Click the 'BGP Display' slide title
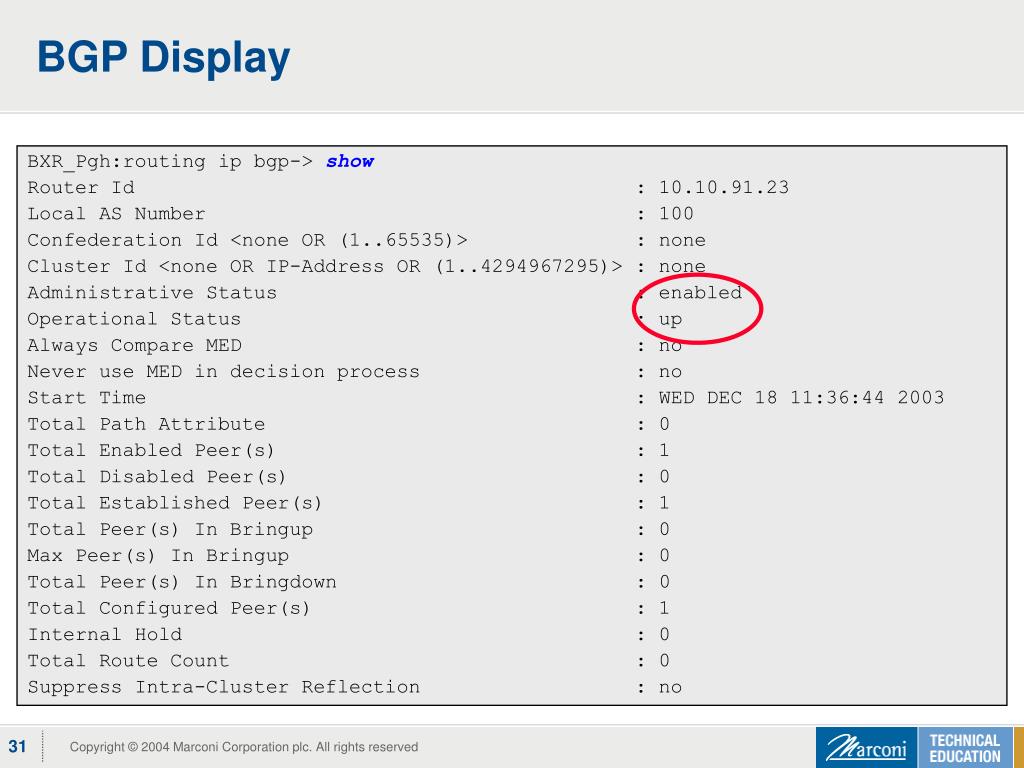This screenshot has height=768, width=1024. 163,58
